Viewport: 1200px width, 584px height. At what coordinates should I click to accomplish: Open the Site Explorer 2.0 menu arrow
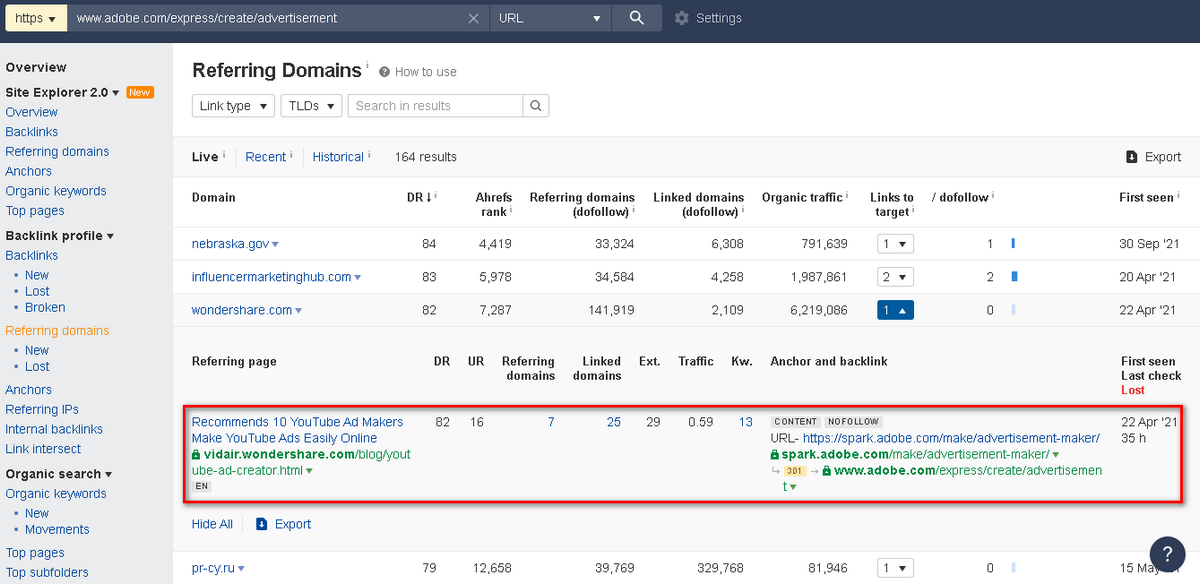click(x=116, y=93)
